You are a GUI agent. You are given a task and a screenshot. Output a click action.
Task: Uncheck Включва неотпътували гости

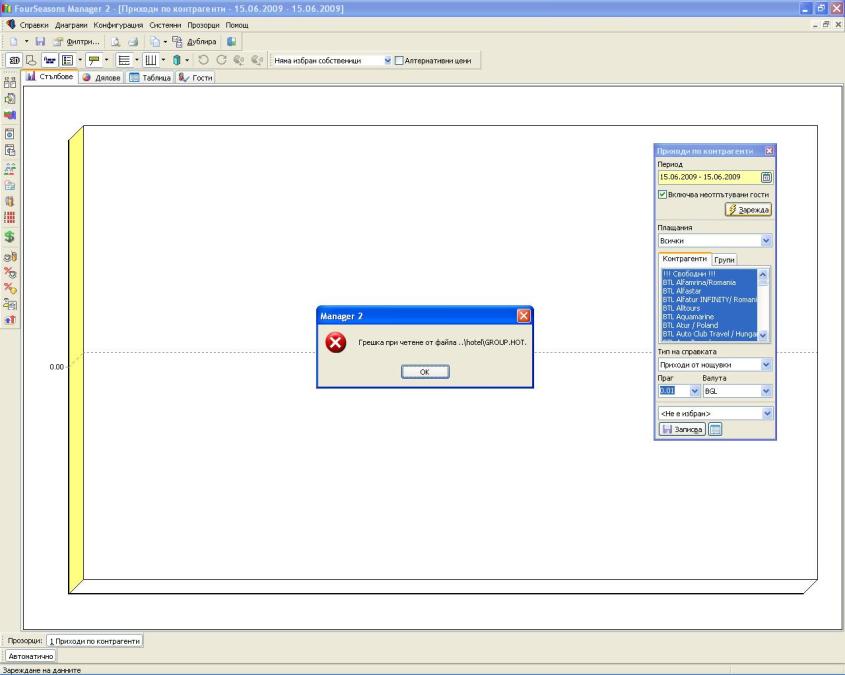point(662,194)
